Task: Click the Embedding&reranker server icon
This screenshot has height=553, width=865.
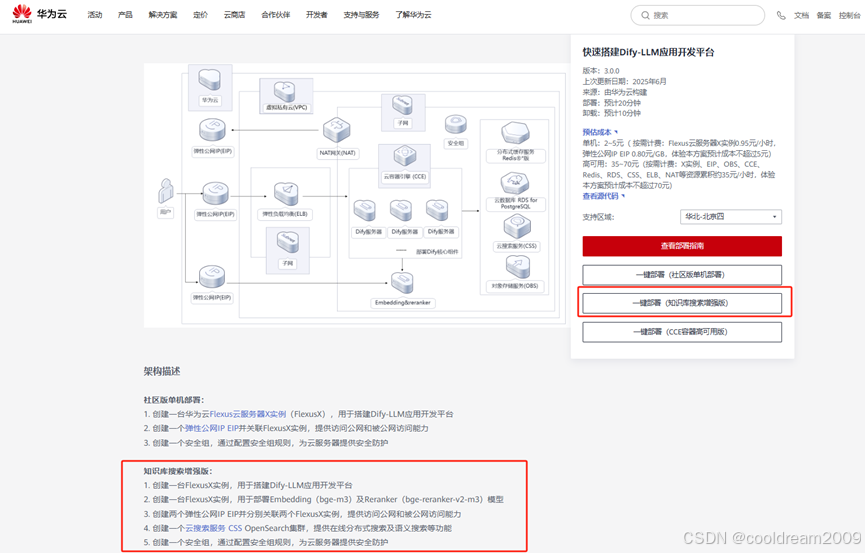Action: (402, 283)
